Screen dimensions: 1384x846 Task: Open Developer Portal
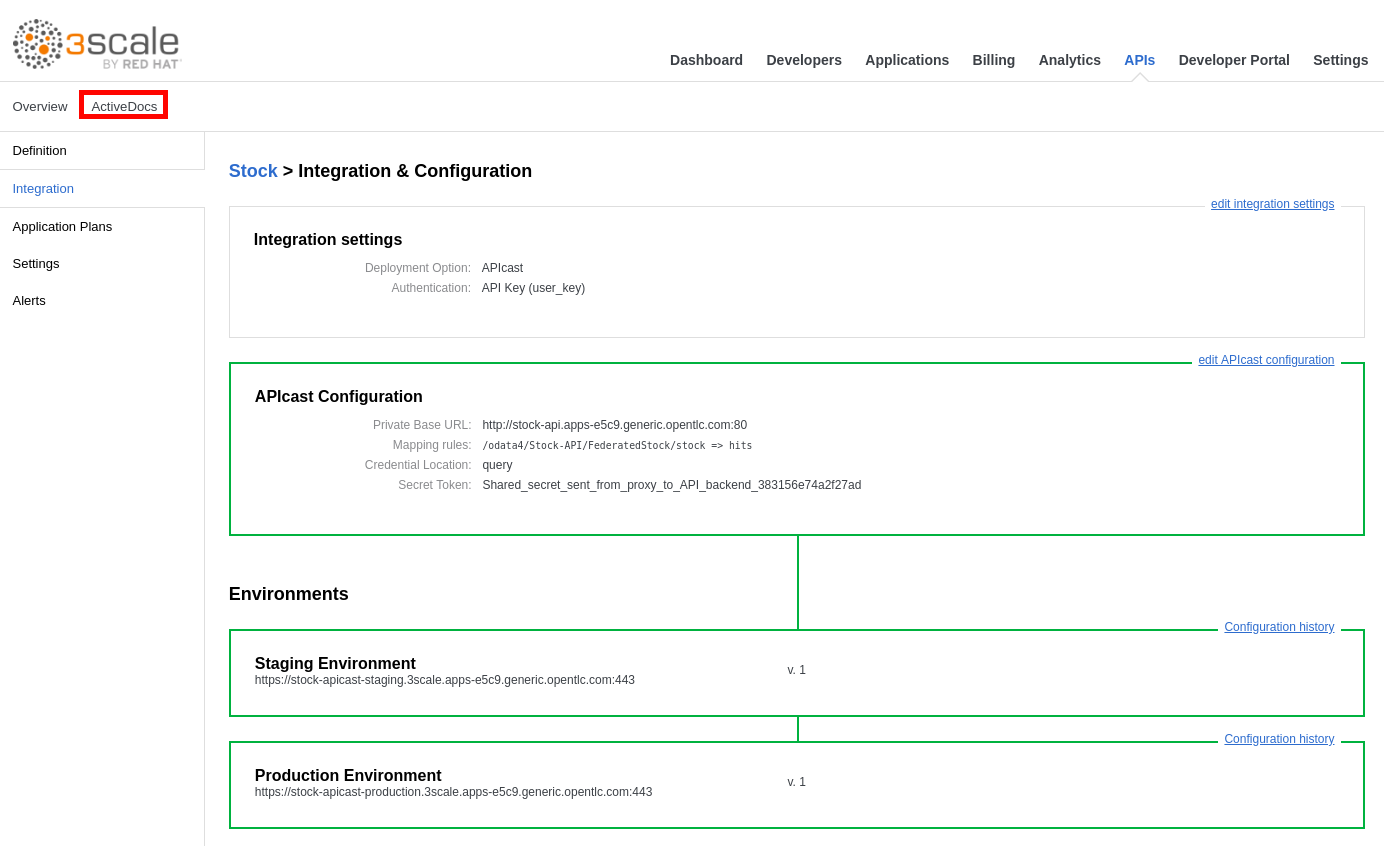[1233, 60]
